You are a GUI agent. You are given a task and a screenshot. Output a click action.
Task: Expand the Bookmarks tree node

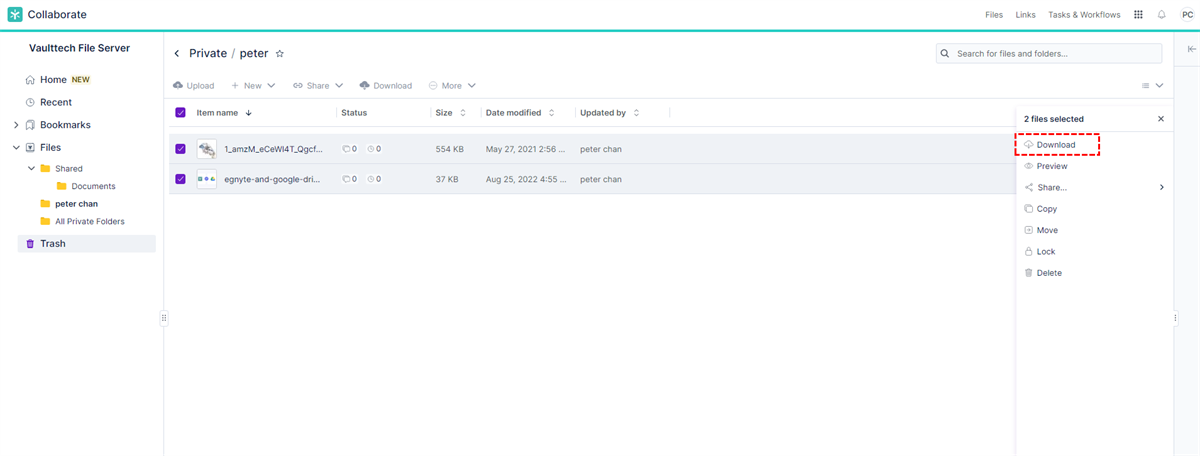point(16,125)
